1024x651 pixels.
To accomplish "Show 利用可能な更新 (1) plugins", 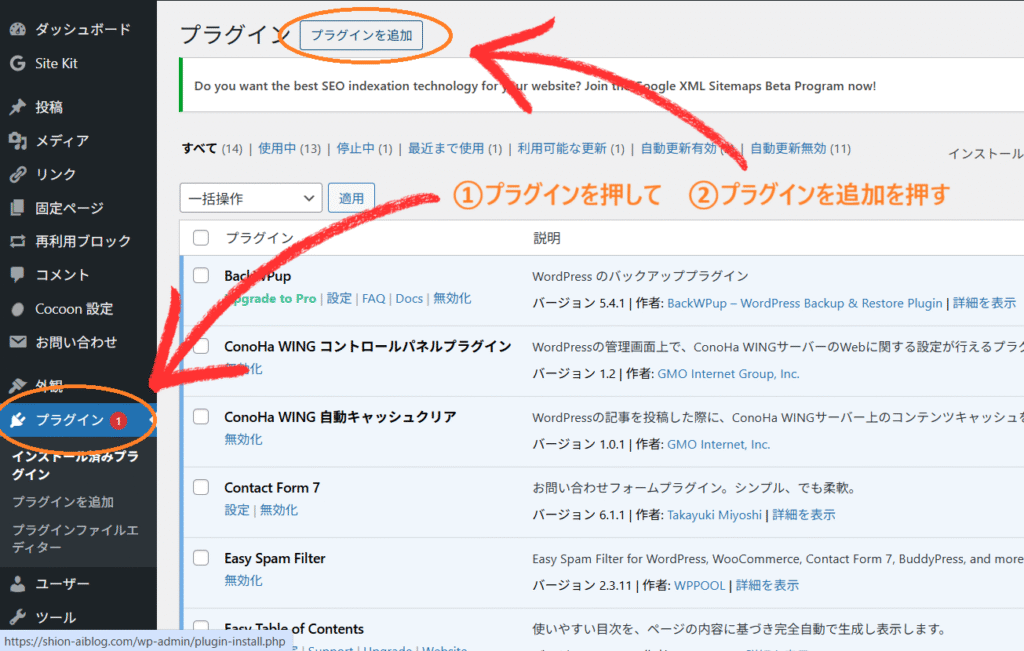I will (x=571, y=149).
